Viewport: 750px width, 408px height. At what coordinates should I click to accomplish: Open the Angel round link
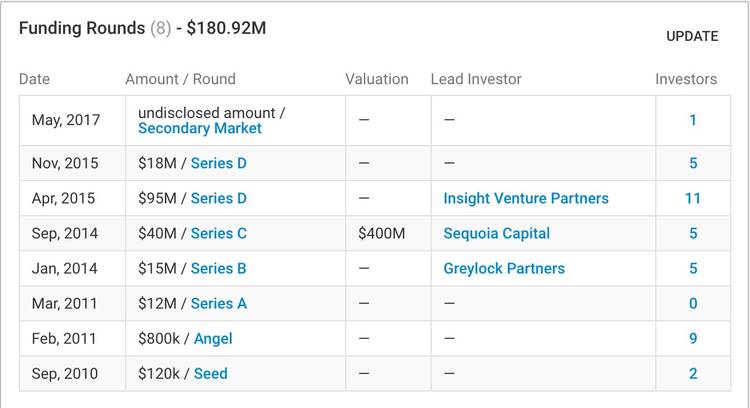click(x=213, y=339)
